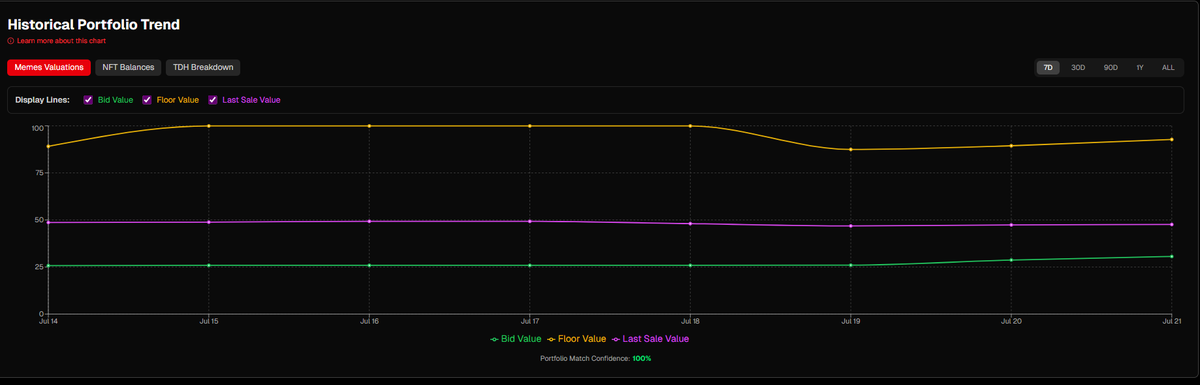Click Bid Value data point at Jul 18

pos(690,265)
